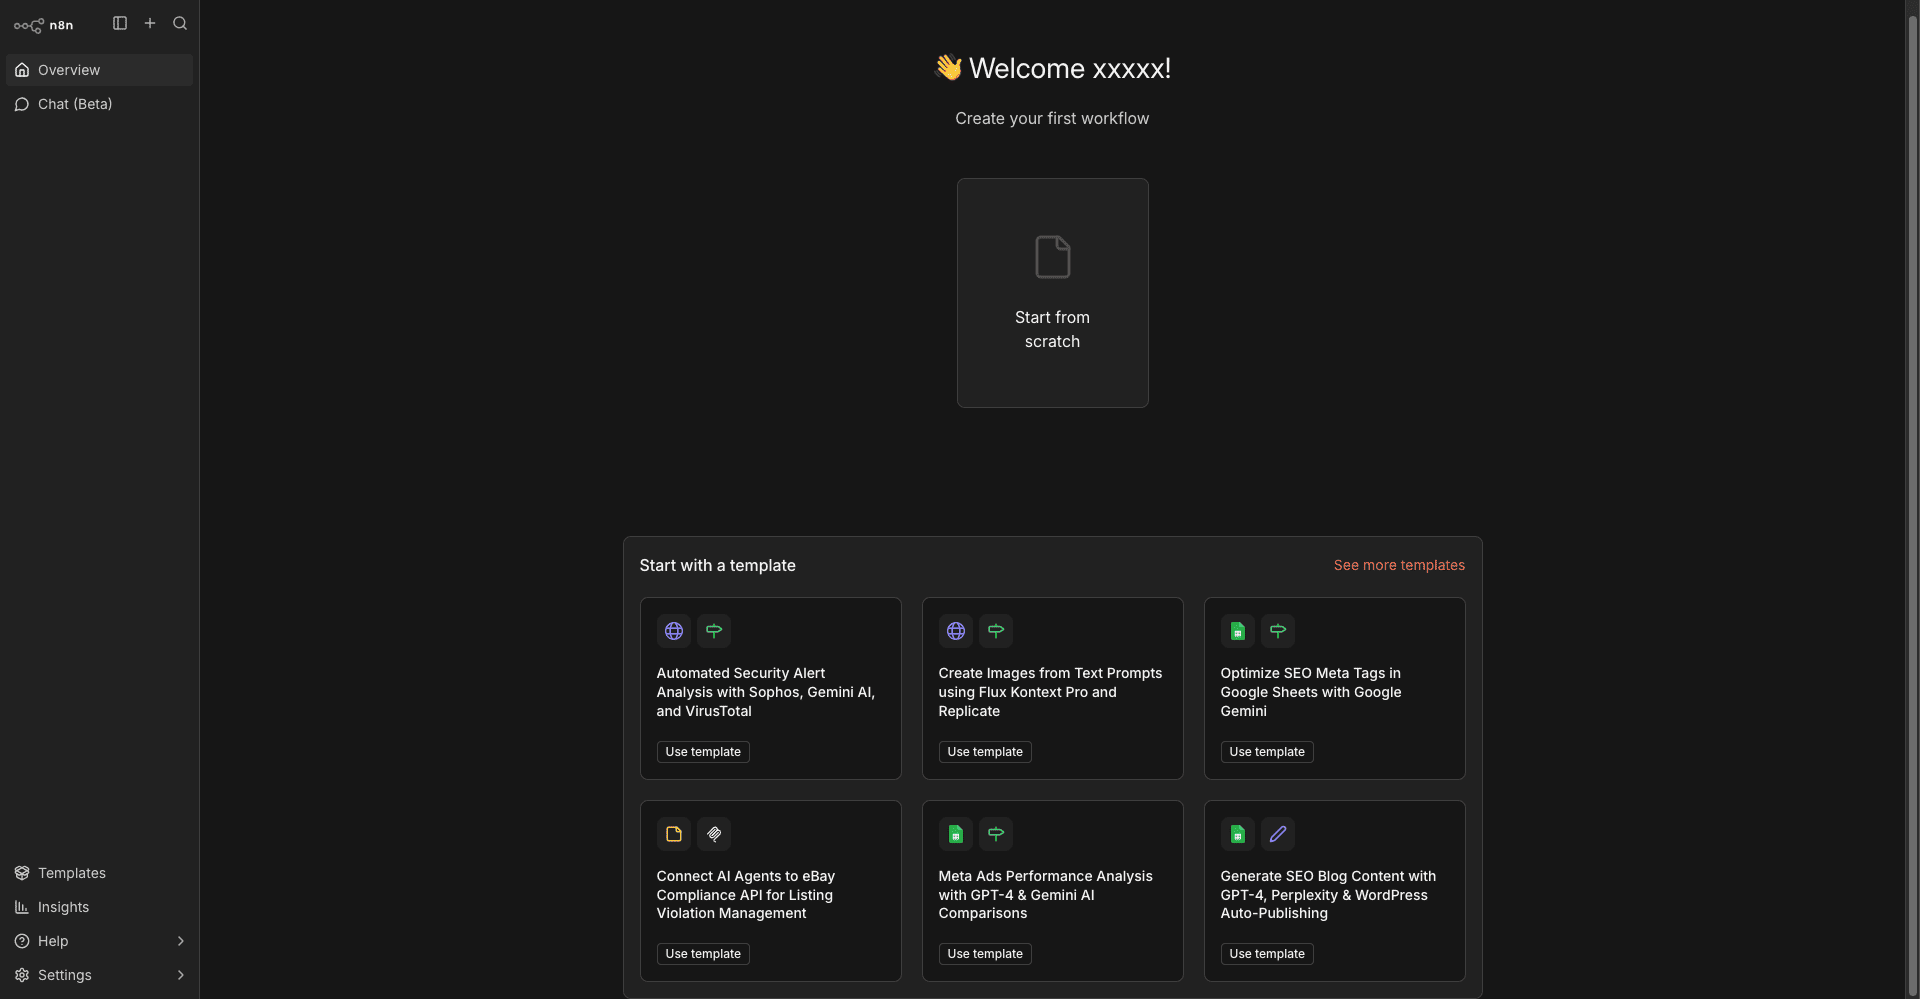Click the page's vertical scrollbar
Viewport: 1920px width, 999px height.
[1912, 500]
